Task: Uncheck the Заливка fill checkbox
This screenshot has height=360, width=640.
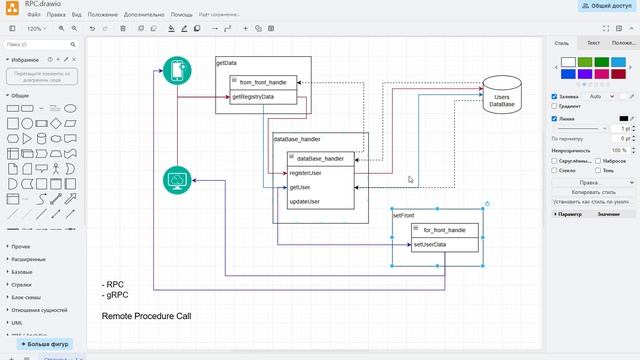Action: (x=554, y=97)
